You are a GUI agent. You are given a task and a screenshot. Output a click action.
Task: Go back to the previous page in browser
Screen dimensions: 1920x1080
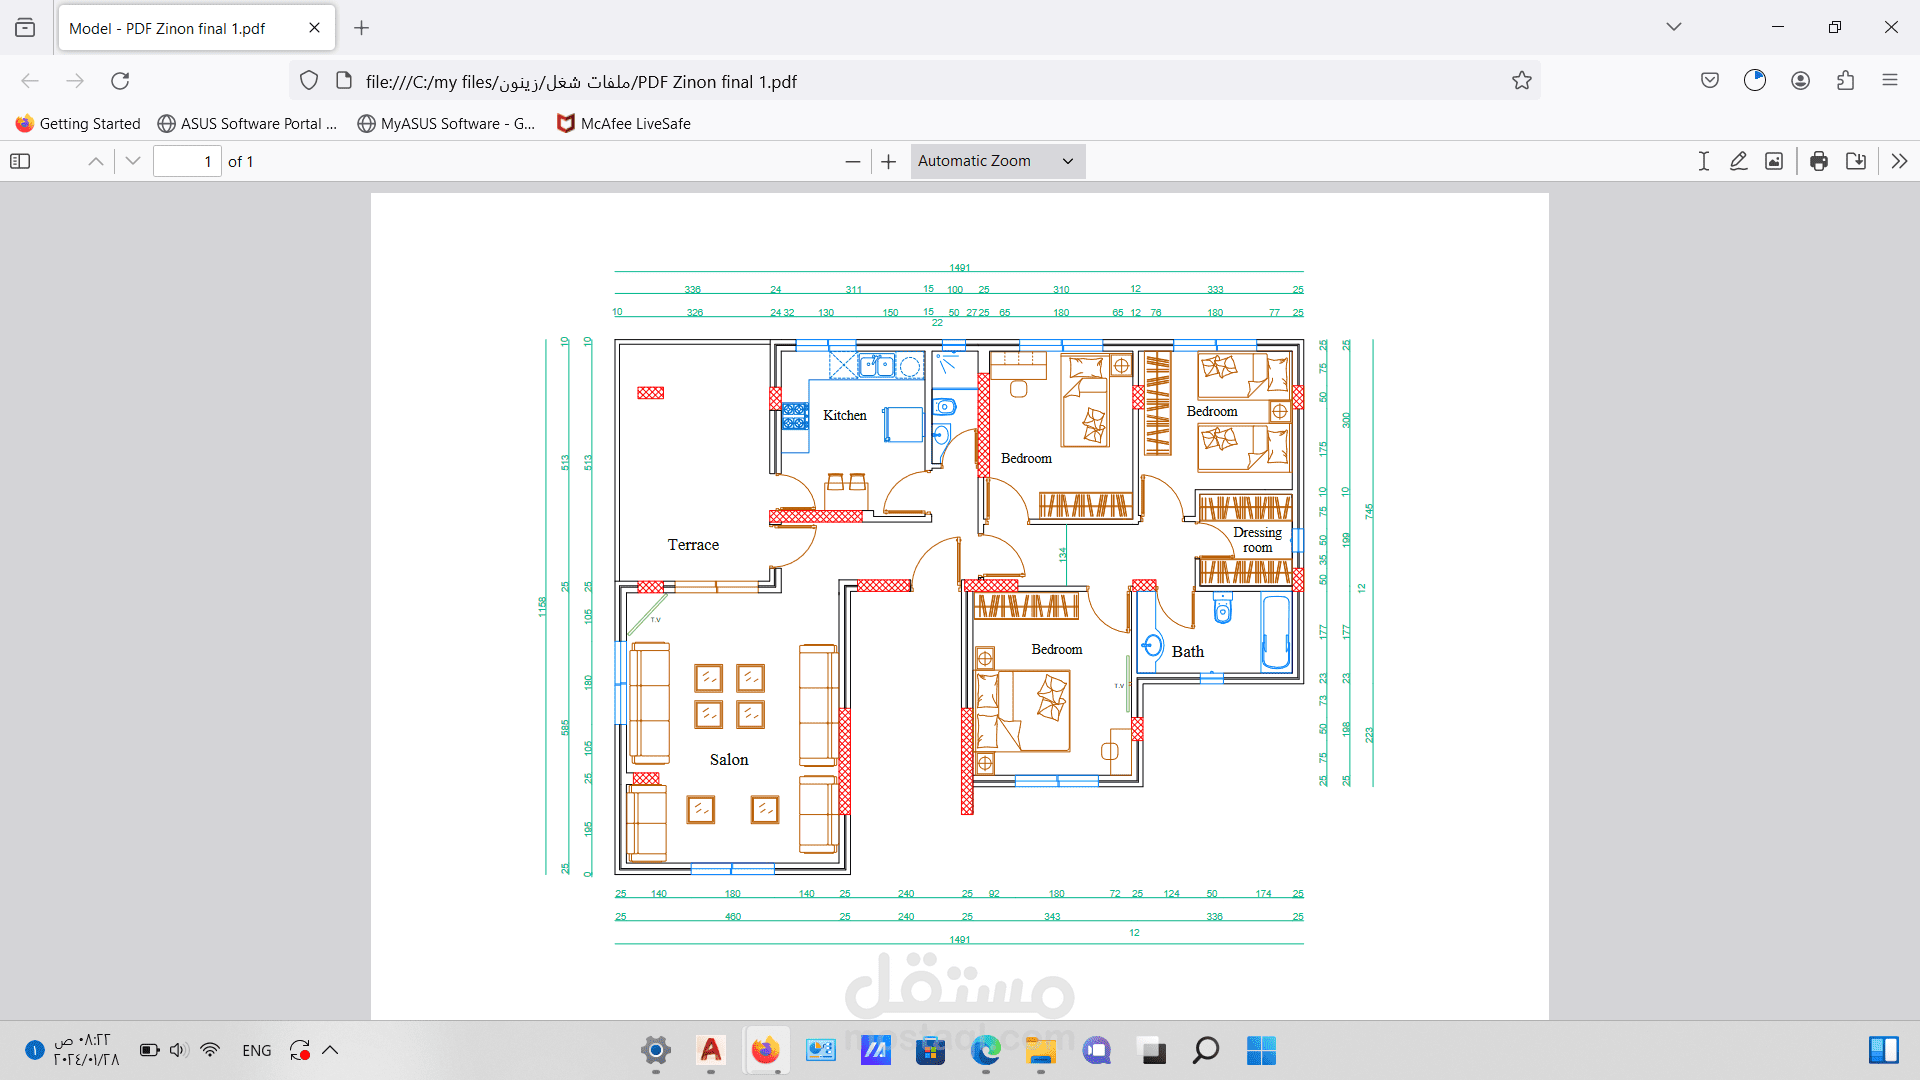(x=30, y=81)
